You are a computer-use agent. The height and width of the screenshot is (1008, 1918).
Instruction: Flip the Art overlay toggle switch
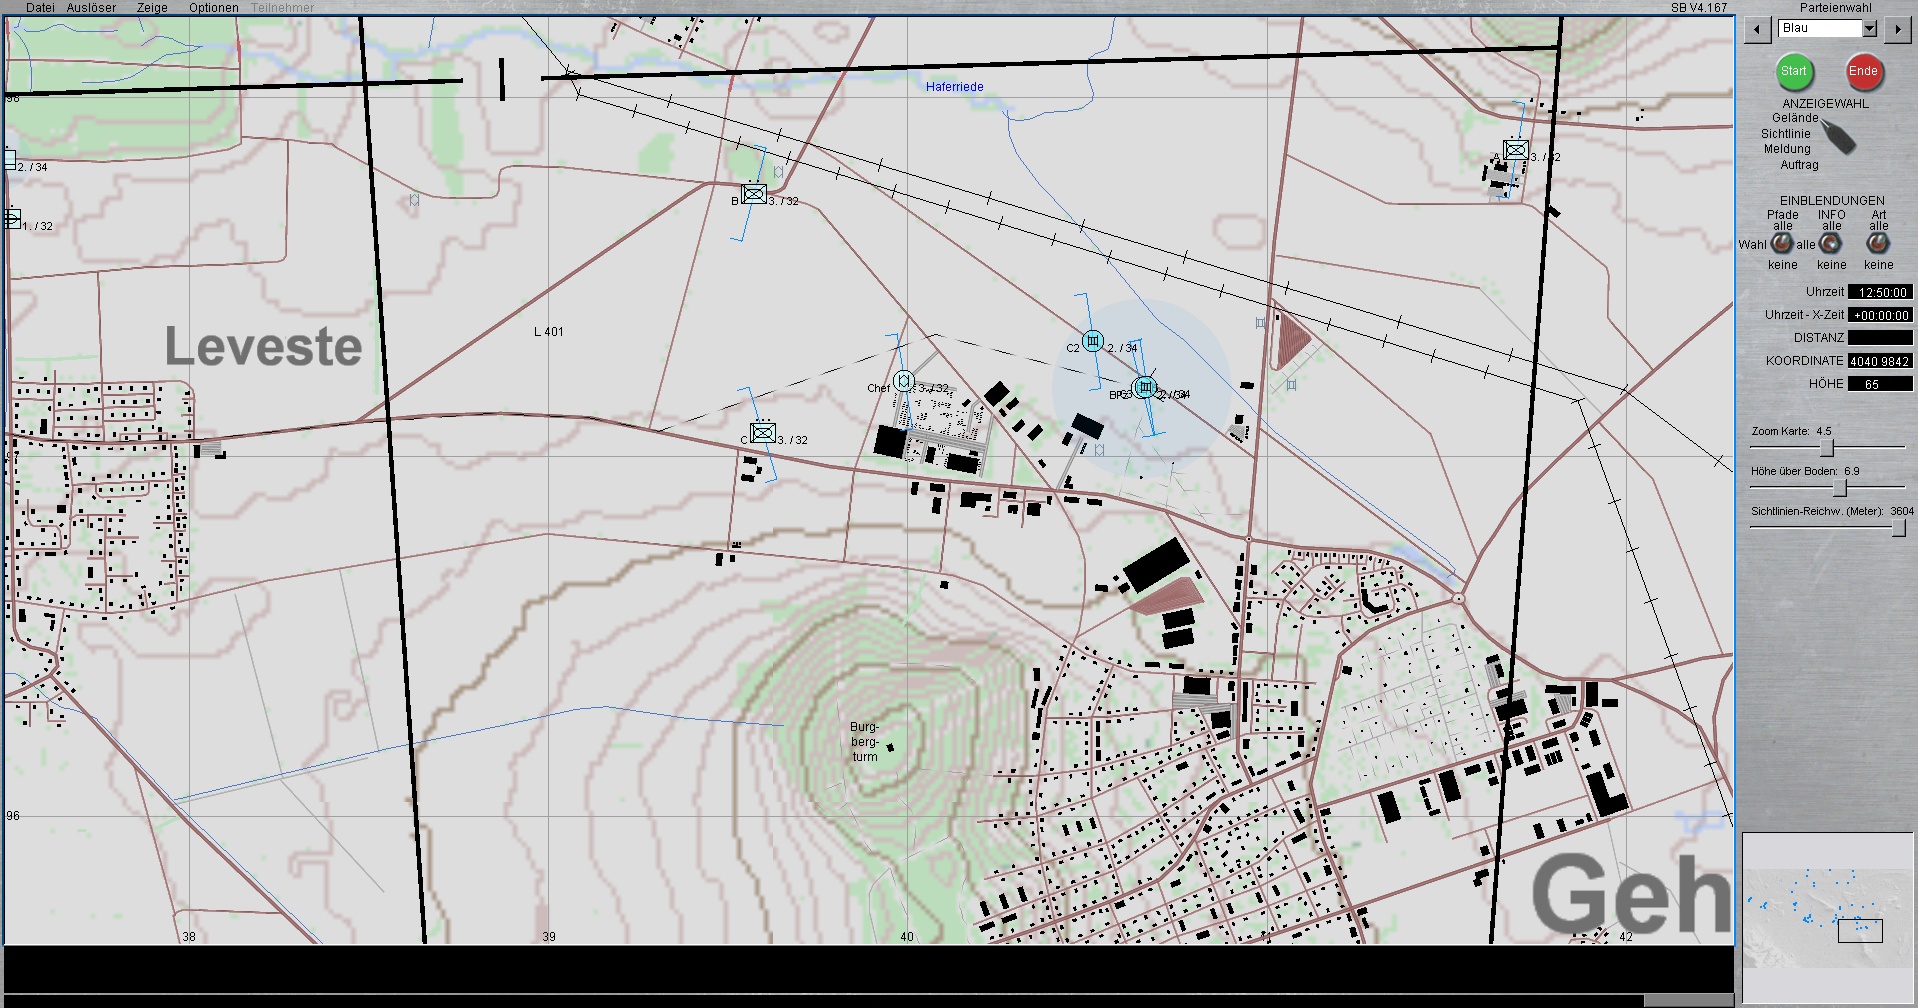point(1878,243)
